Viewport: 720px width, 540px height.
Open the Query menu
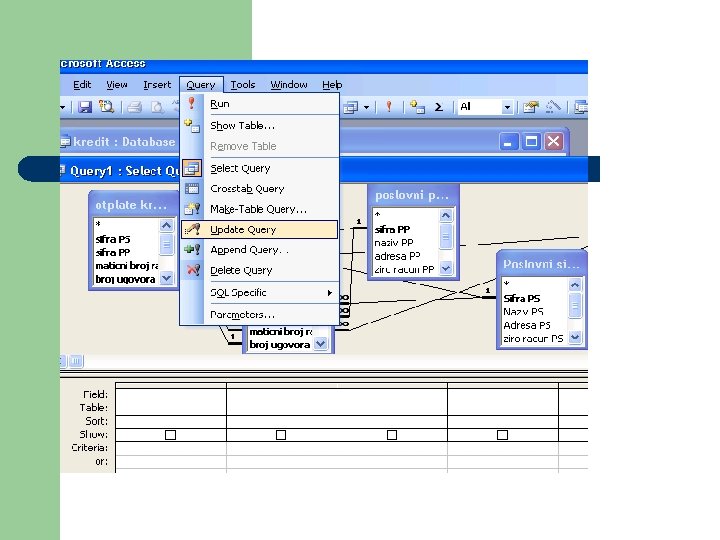[x=201, y=85]
